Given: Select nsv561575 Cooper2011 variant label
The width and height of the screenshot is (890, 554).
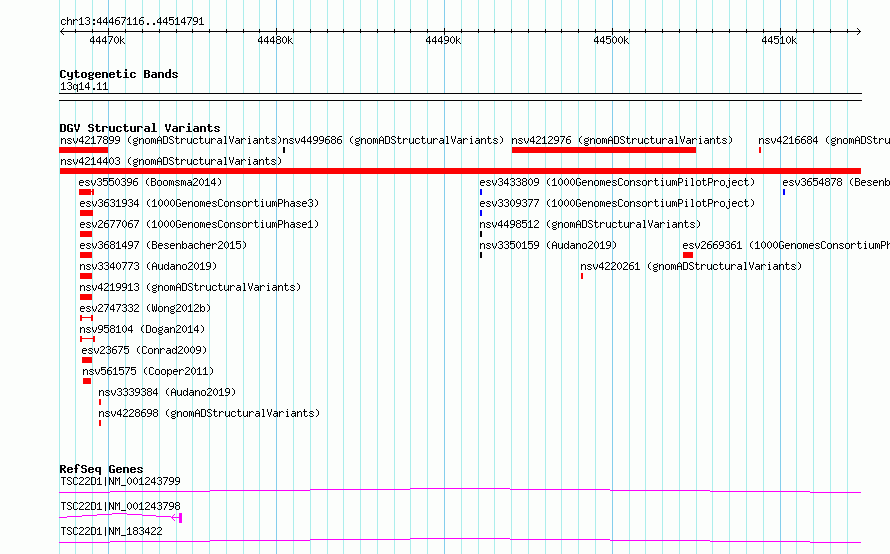Looking at the screenshot, I should pos(148,371).
